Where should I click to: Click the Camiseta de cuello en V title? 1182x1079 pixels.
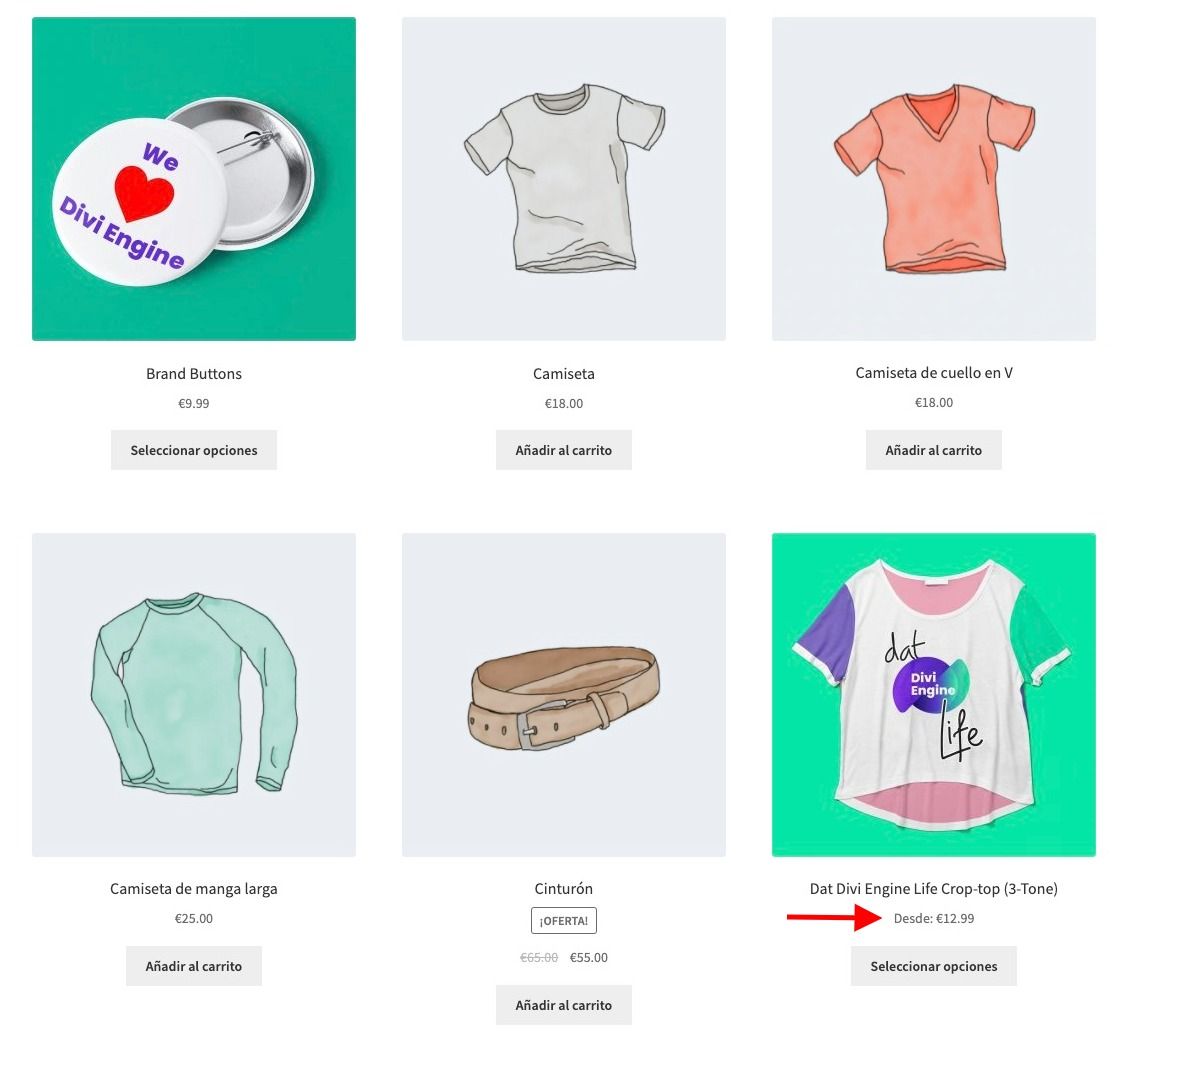click(934, 372)
